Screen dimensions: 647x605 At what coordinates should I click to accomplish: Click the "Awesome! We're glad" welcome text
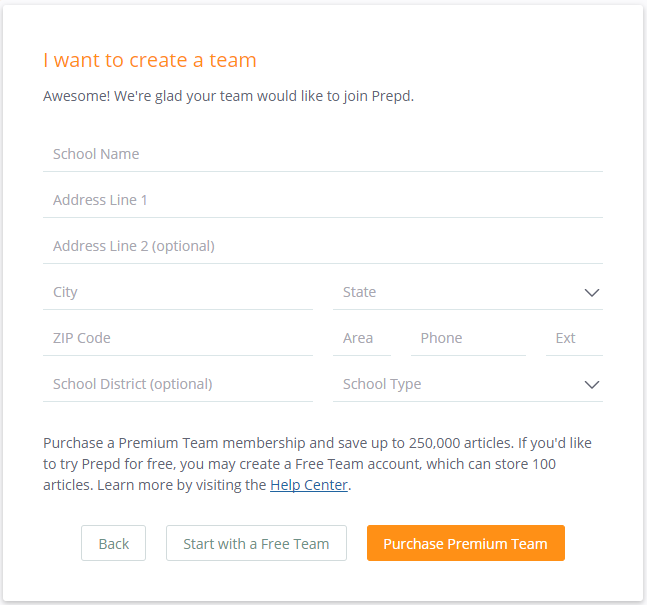[x=228, y=96]
